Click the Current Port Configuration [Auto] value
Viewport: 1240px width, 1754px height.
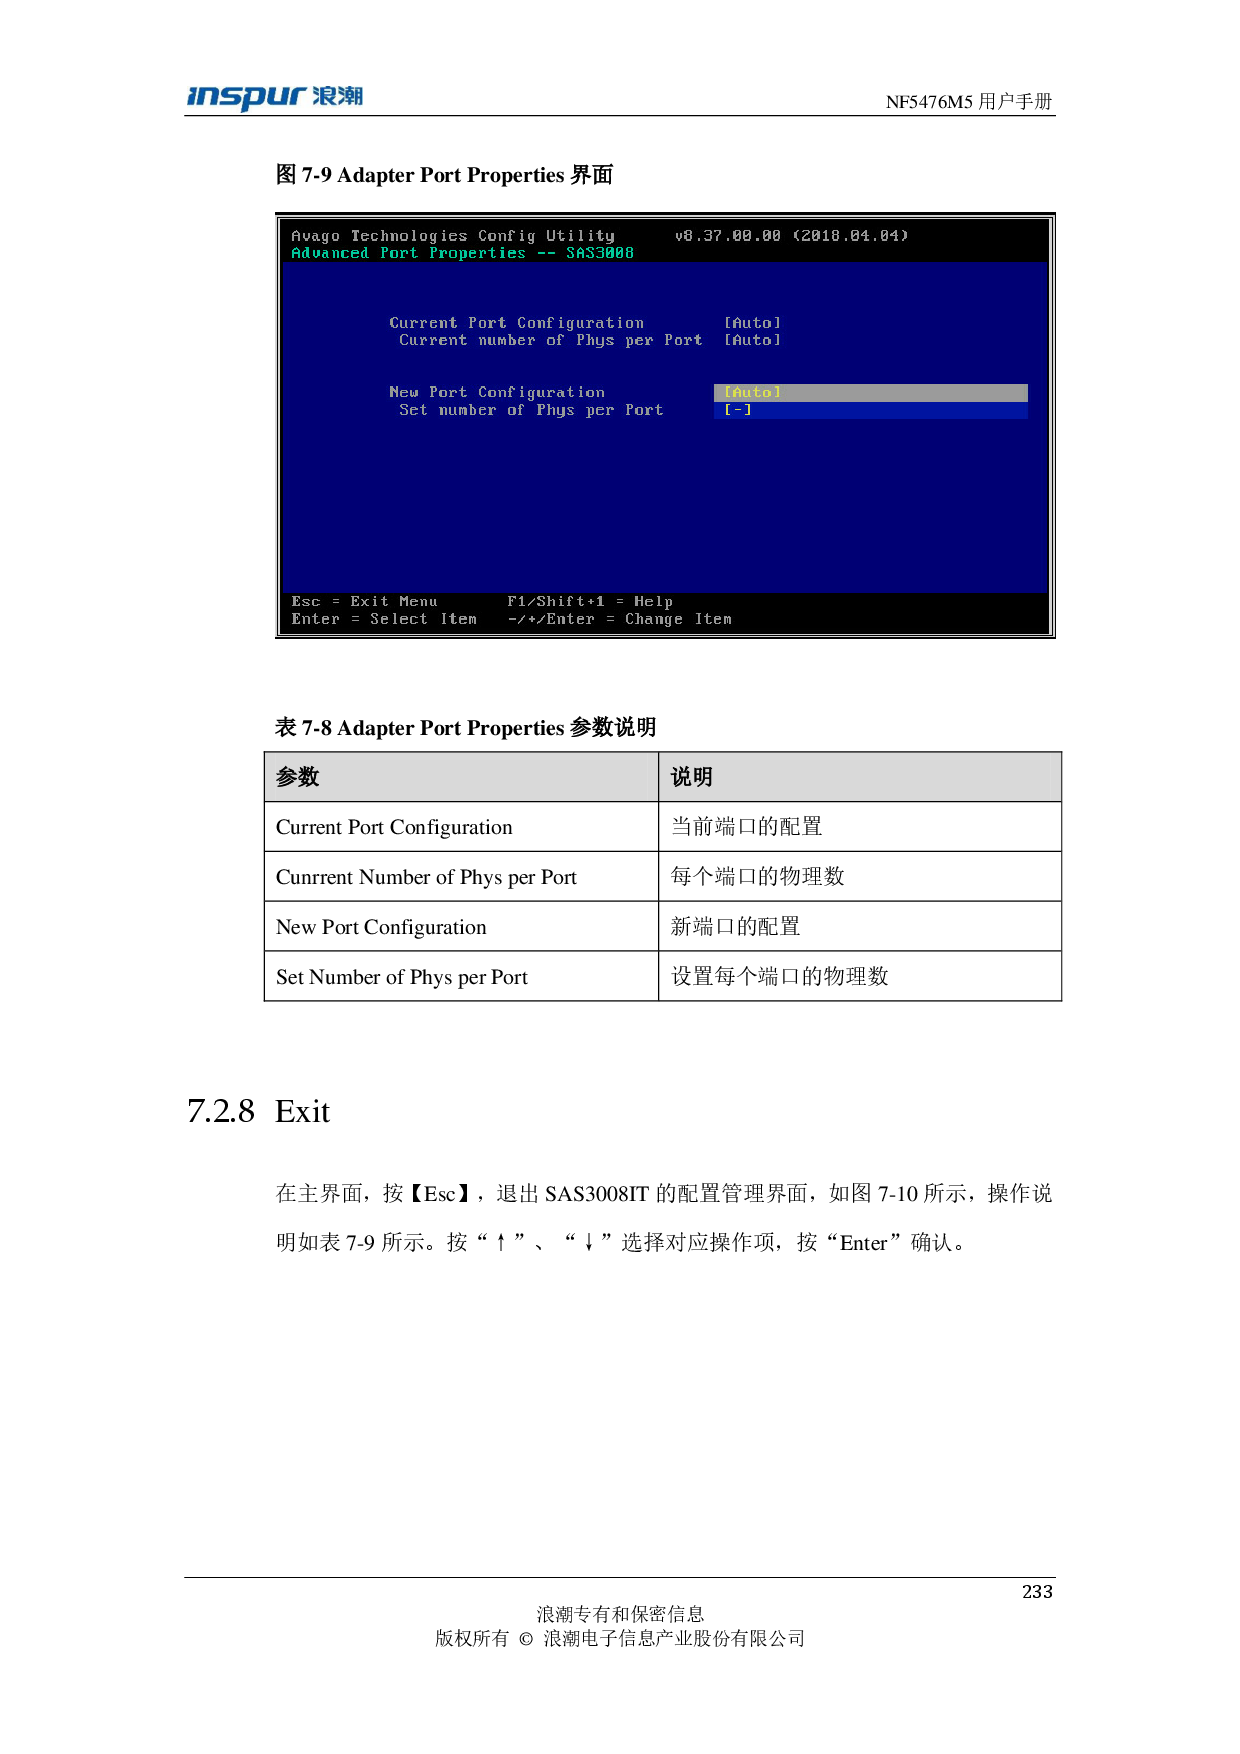tap(752, 323)
